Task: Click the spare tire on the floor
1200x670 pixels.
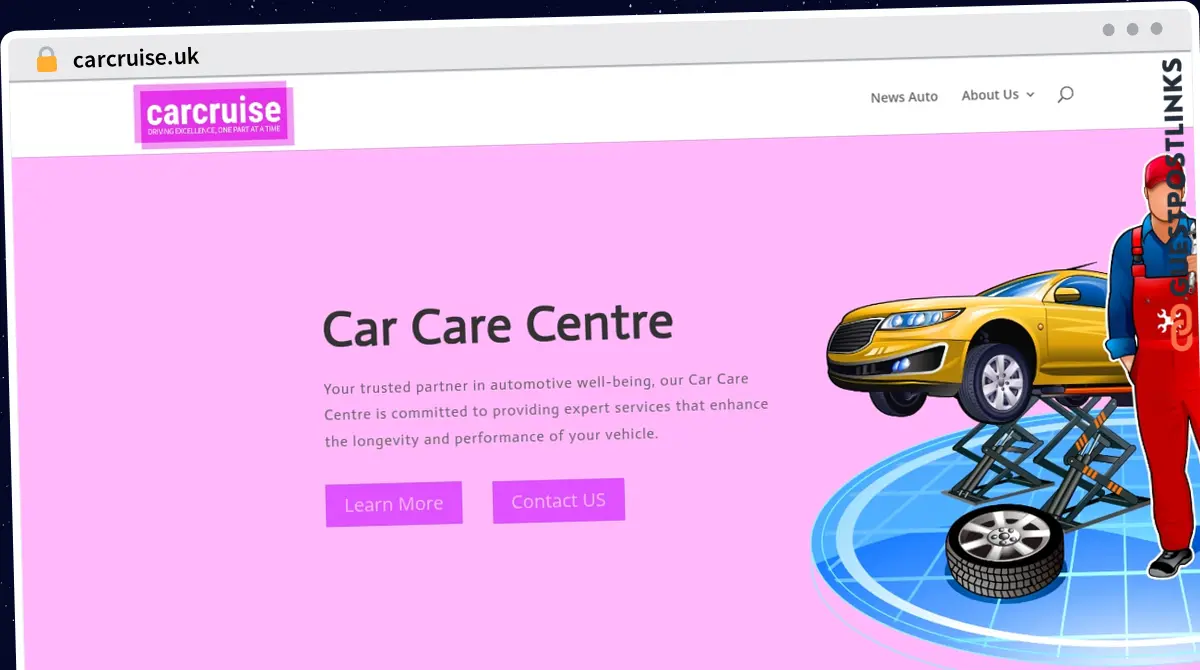Action: [x=1003, y=549]
